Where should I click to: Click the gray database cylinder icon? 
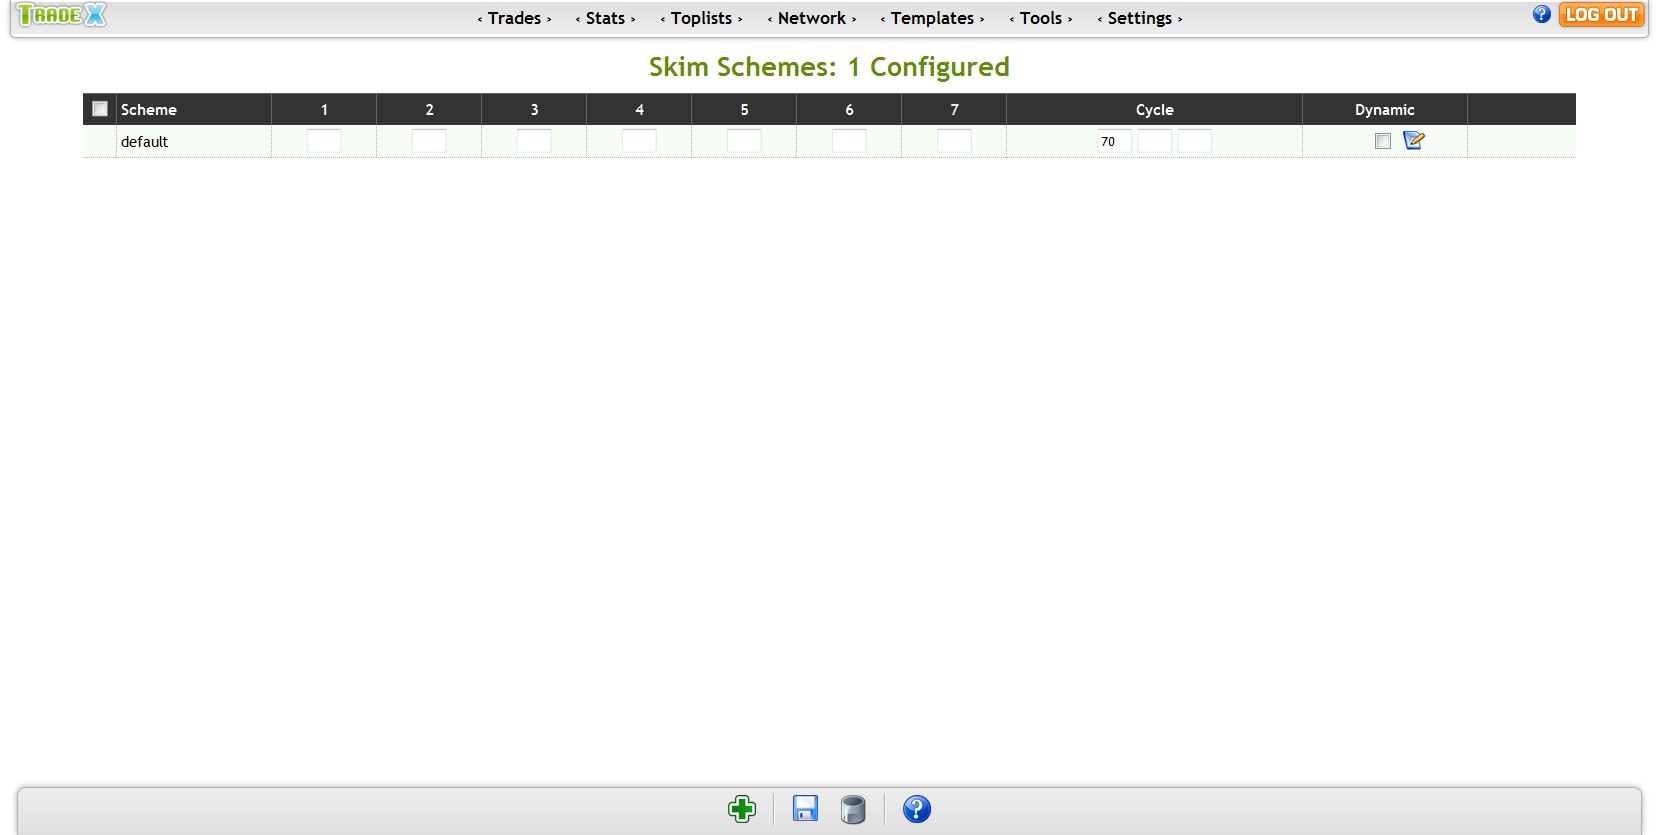(x=853, y=809)
